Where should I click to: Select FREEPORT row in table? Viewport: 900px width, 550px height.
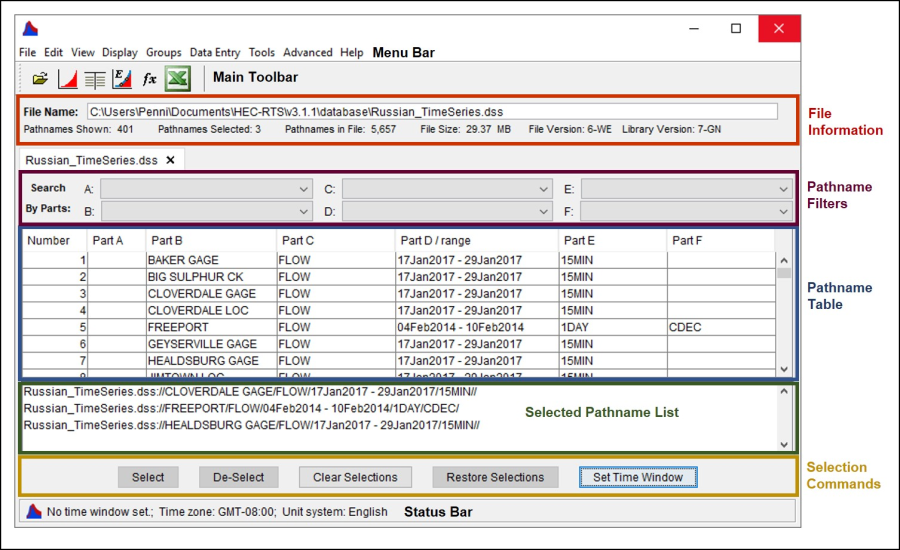[x=399, y=327]
